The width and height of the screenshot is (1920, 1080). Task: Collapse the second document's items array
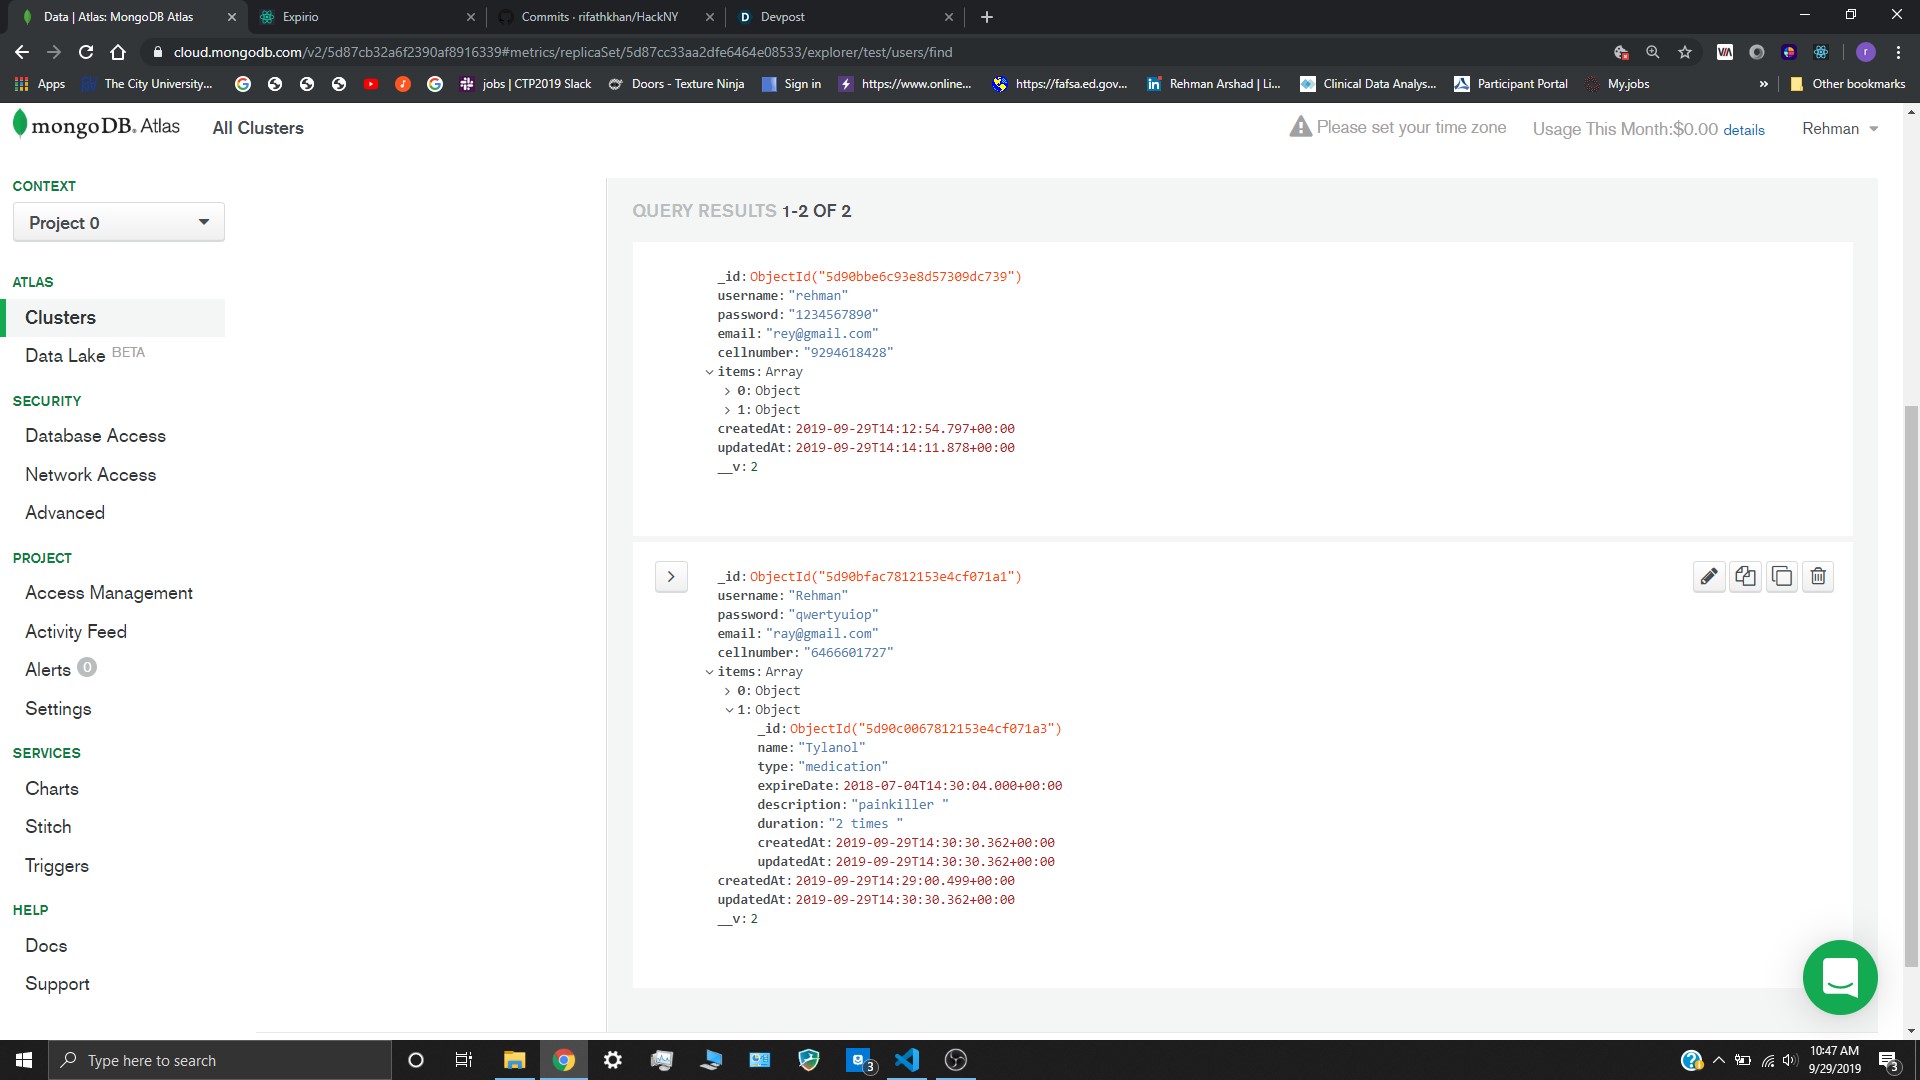tap(710, 672)
